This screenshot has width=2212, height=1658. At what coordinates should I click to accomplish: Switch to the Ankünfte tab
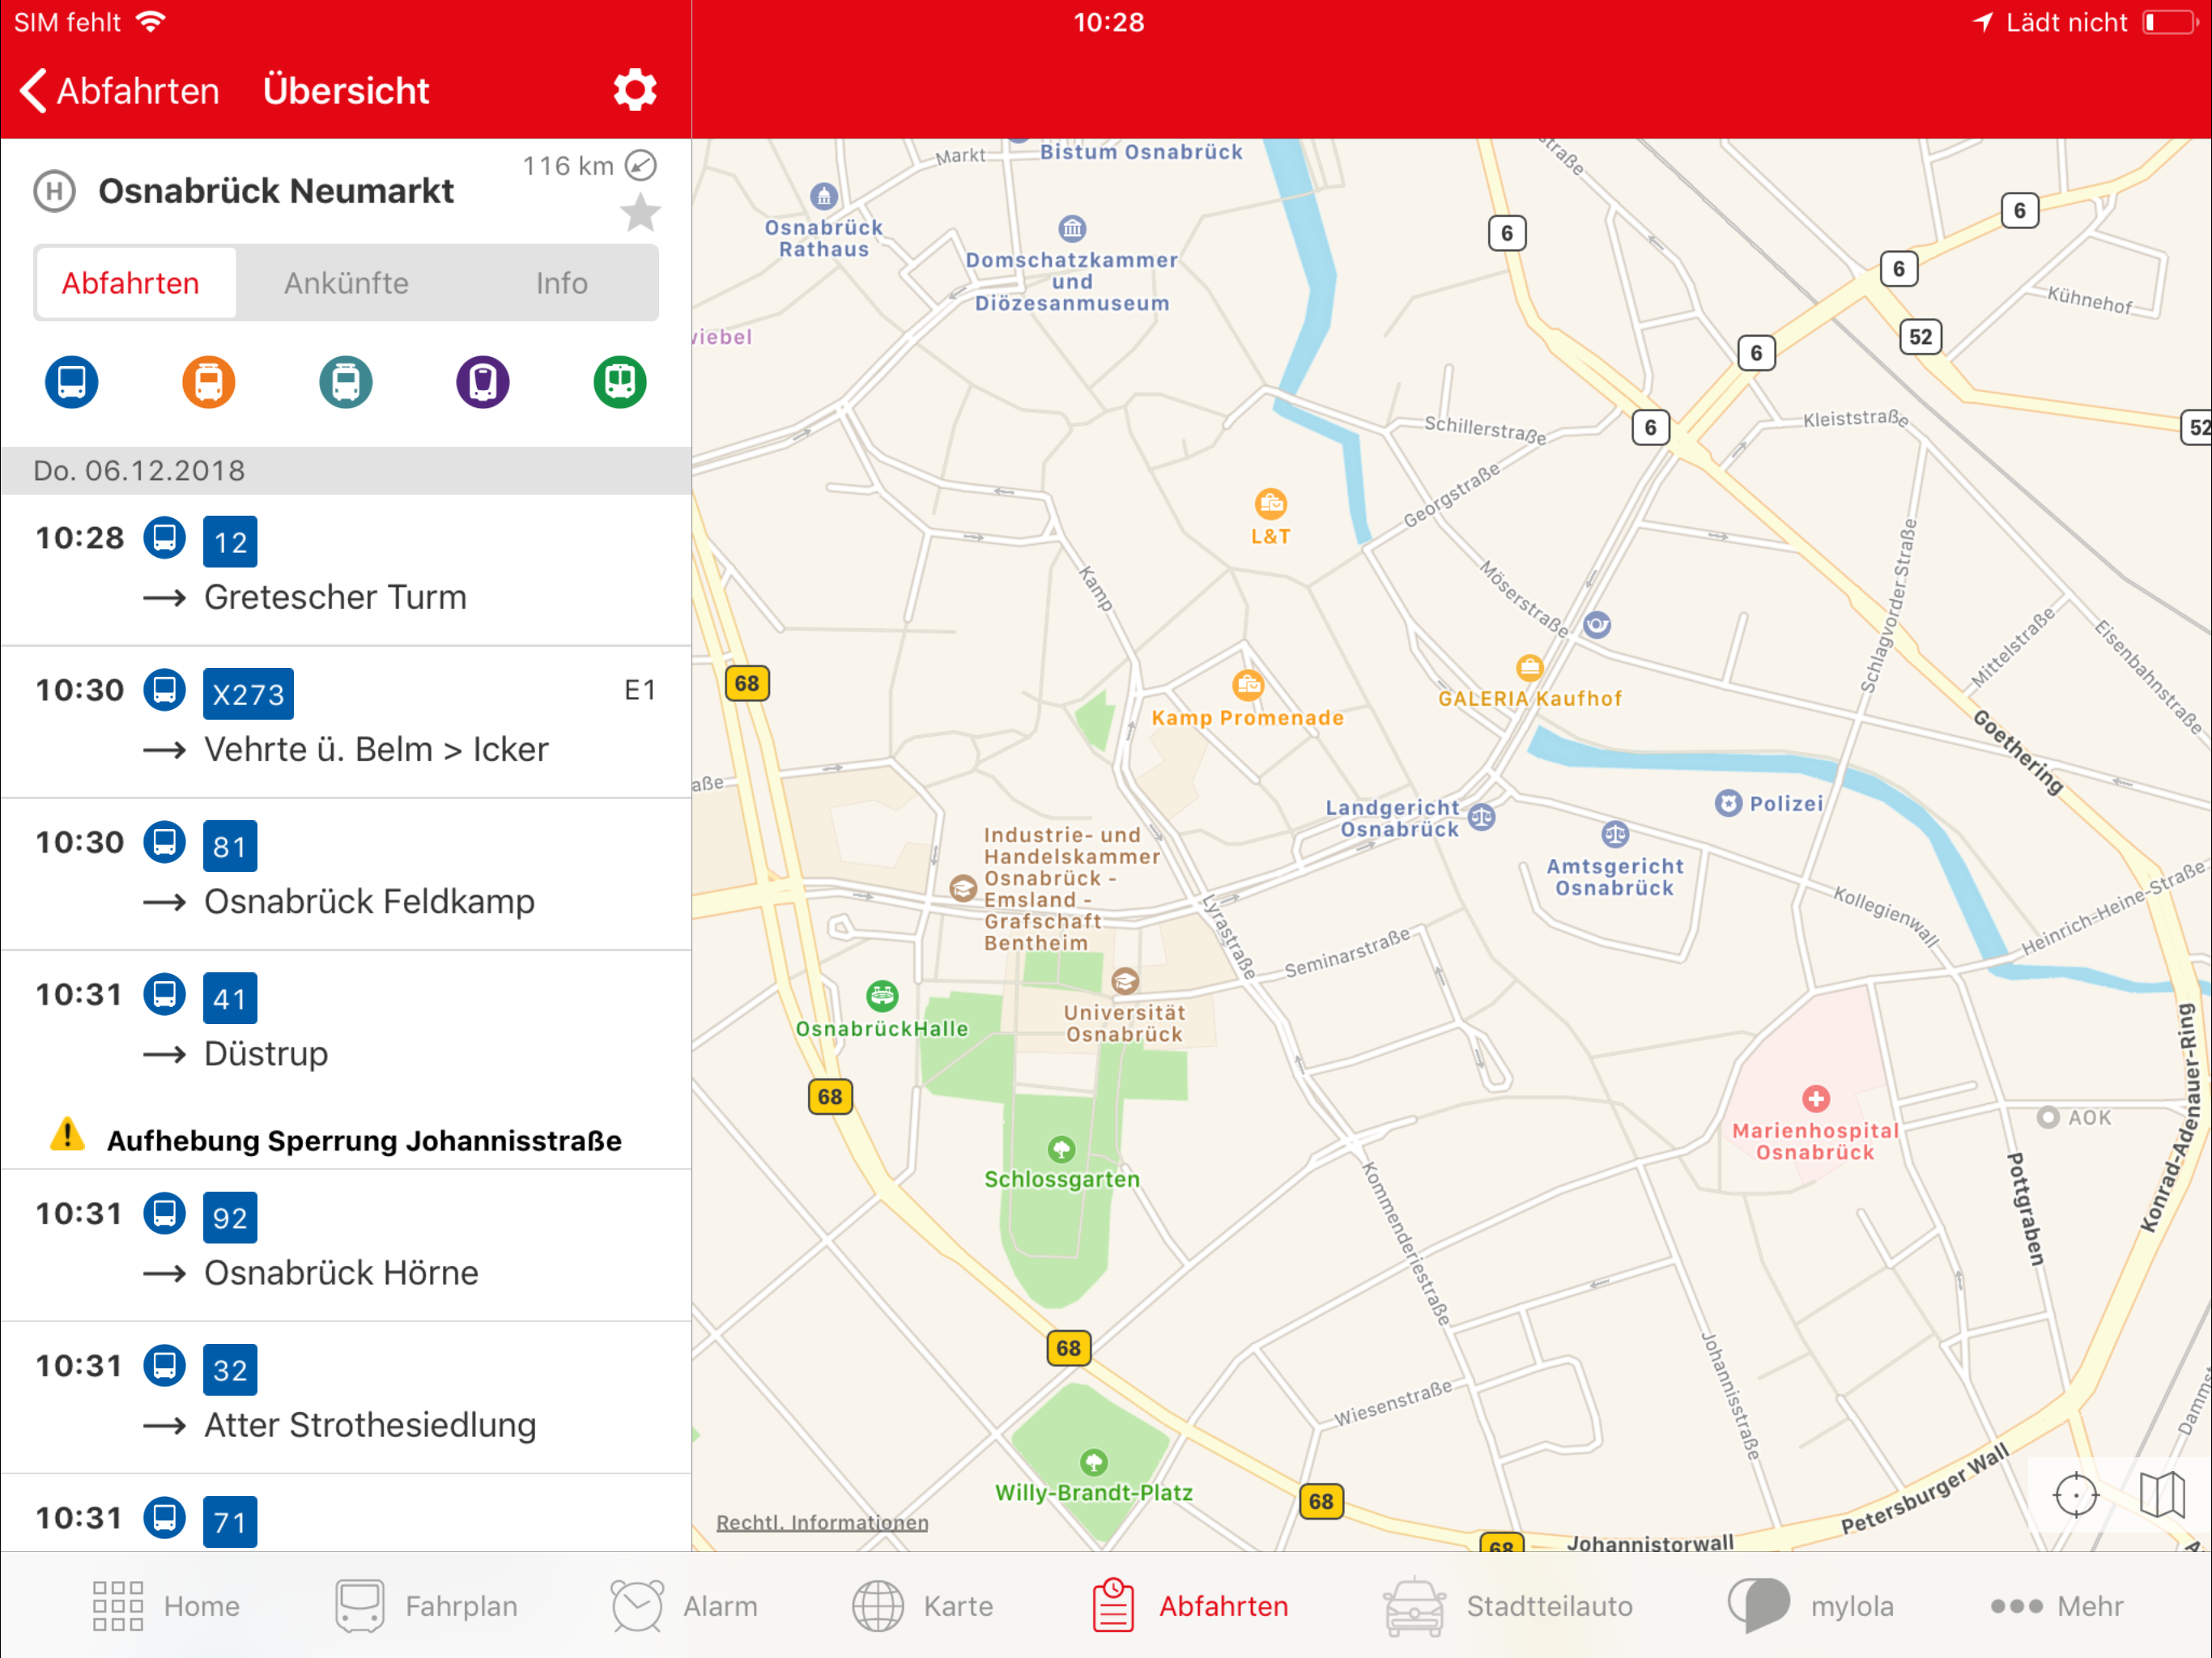click(346, 283)
